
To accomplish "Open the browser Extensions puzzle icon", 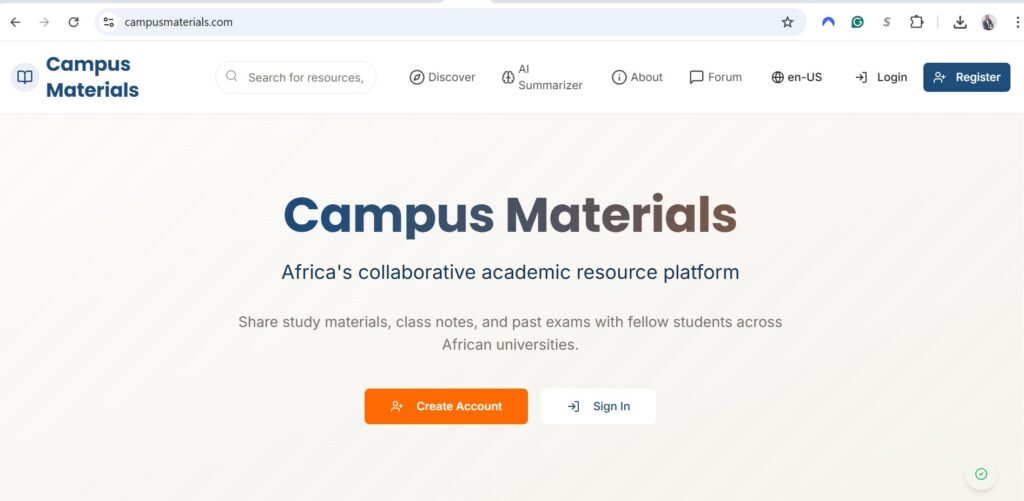I will tap(916, 22).
